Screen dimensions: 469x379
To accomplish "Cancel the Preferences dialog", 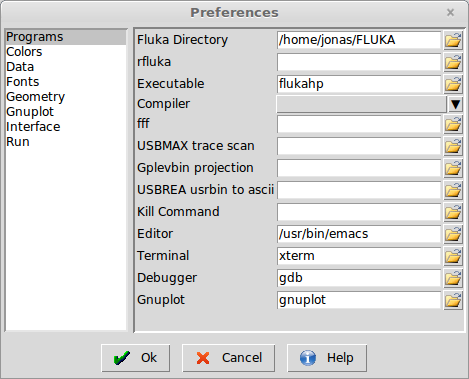I will 229,358.
